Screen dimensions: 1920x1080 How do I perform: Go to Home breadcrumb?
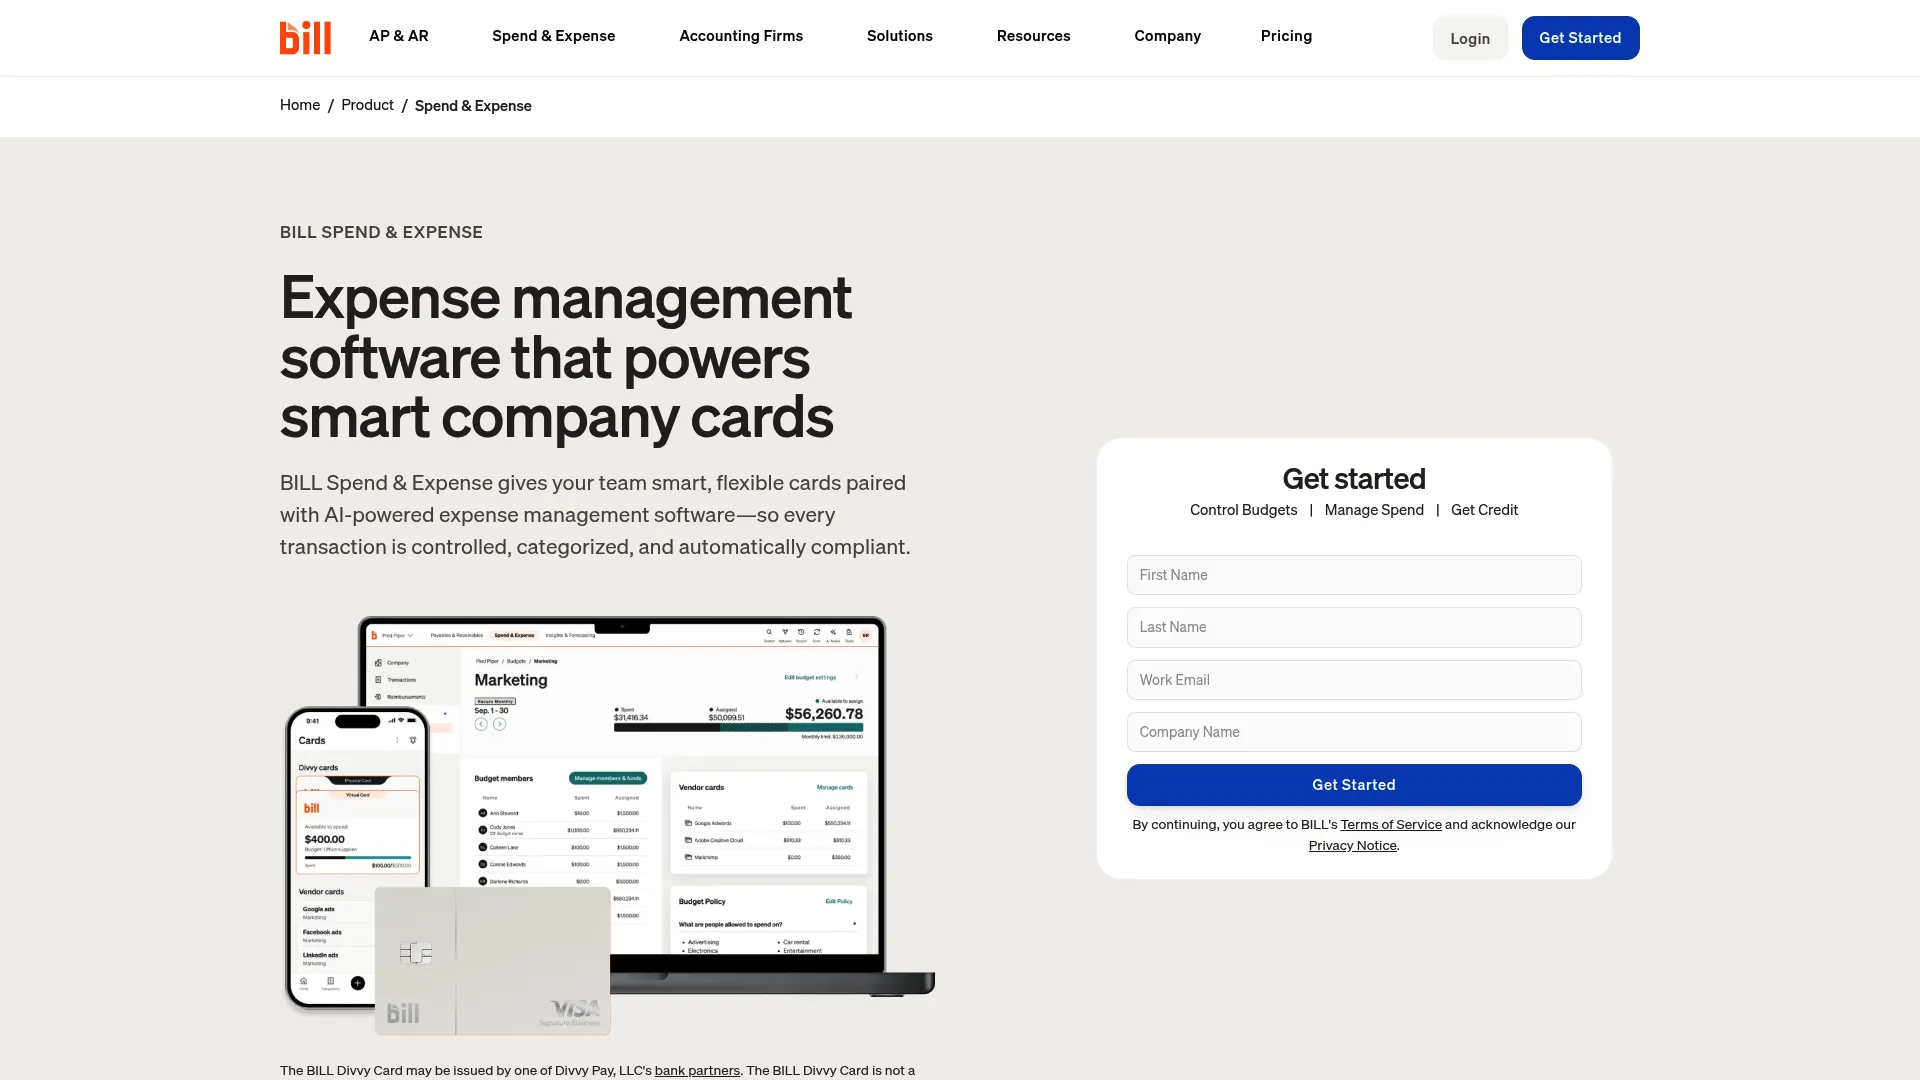click(300, 105)
